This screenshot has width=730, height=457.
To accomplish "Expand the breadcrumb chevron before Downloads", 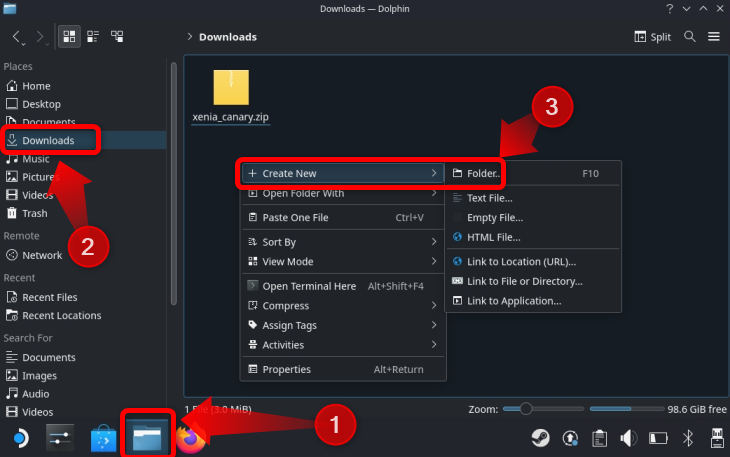I will pos(189,36).
